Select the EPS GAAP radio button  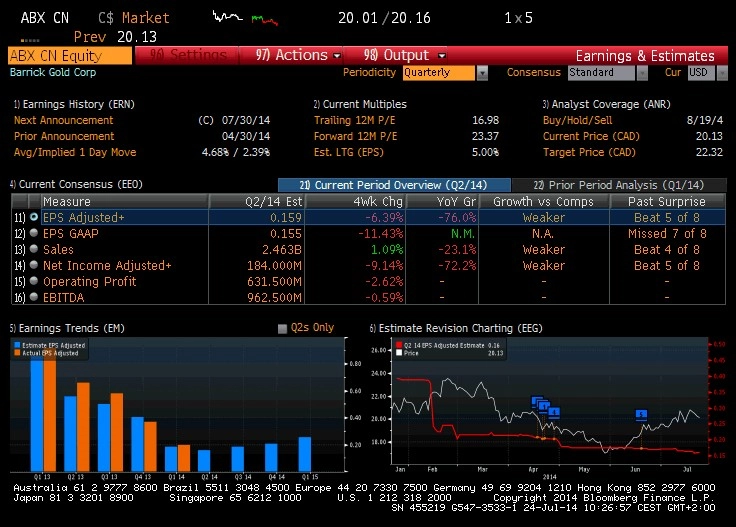[34, 233]
